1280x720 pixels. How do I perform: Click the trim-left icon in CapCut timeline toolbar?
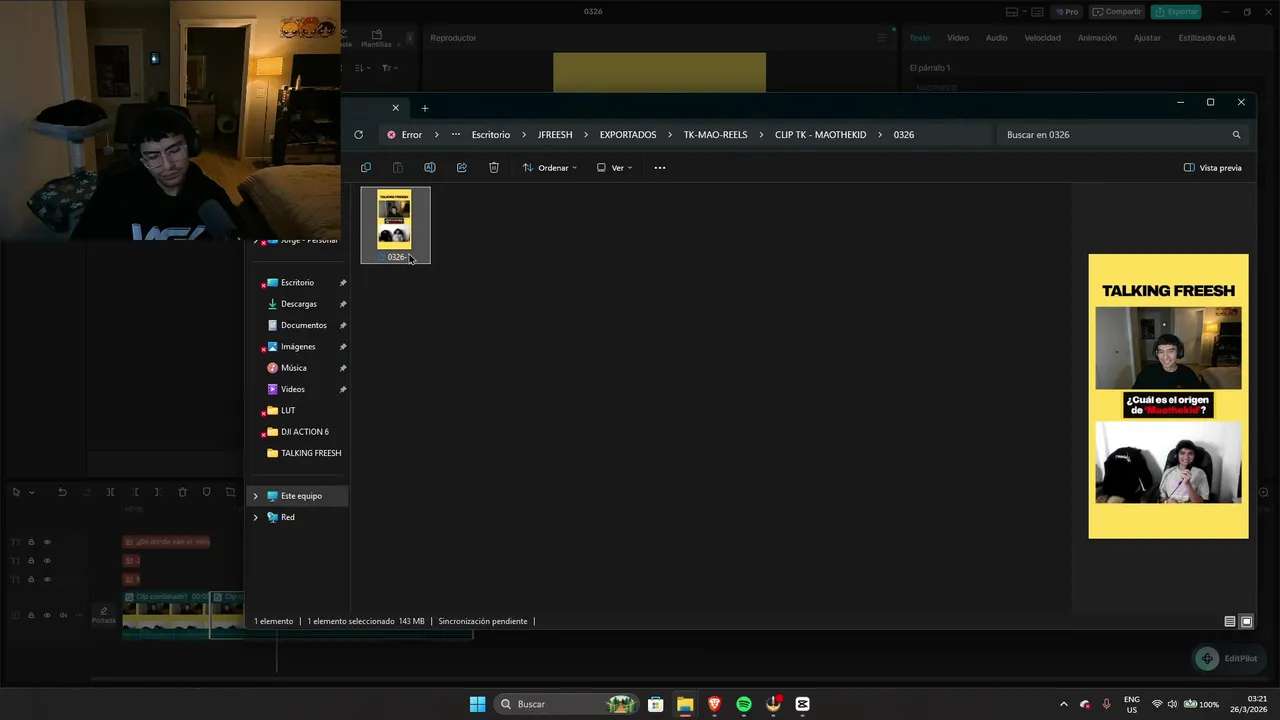coord(134,492)
